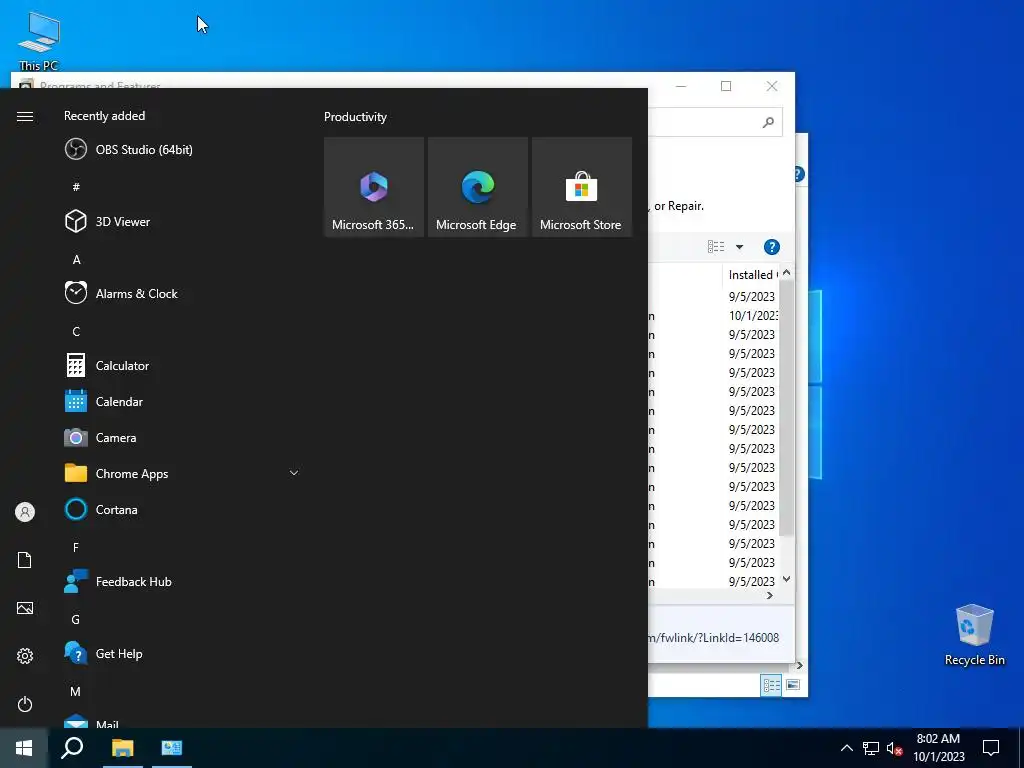
Task: Click search magnifier in Programs and Features
Action: (768, 122)
